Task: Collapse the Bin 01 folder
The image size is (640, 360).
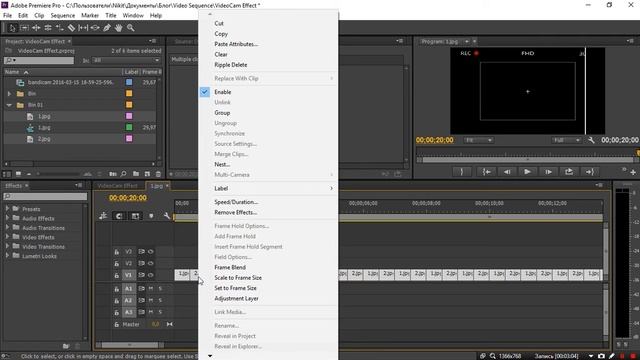Action: (x=9, y=105)
